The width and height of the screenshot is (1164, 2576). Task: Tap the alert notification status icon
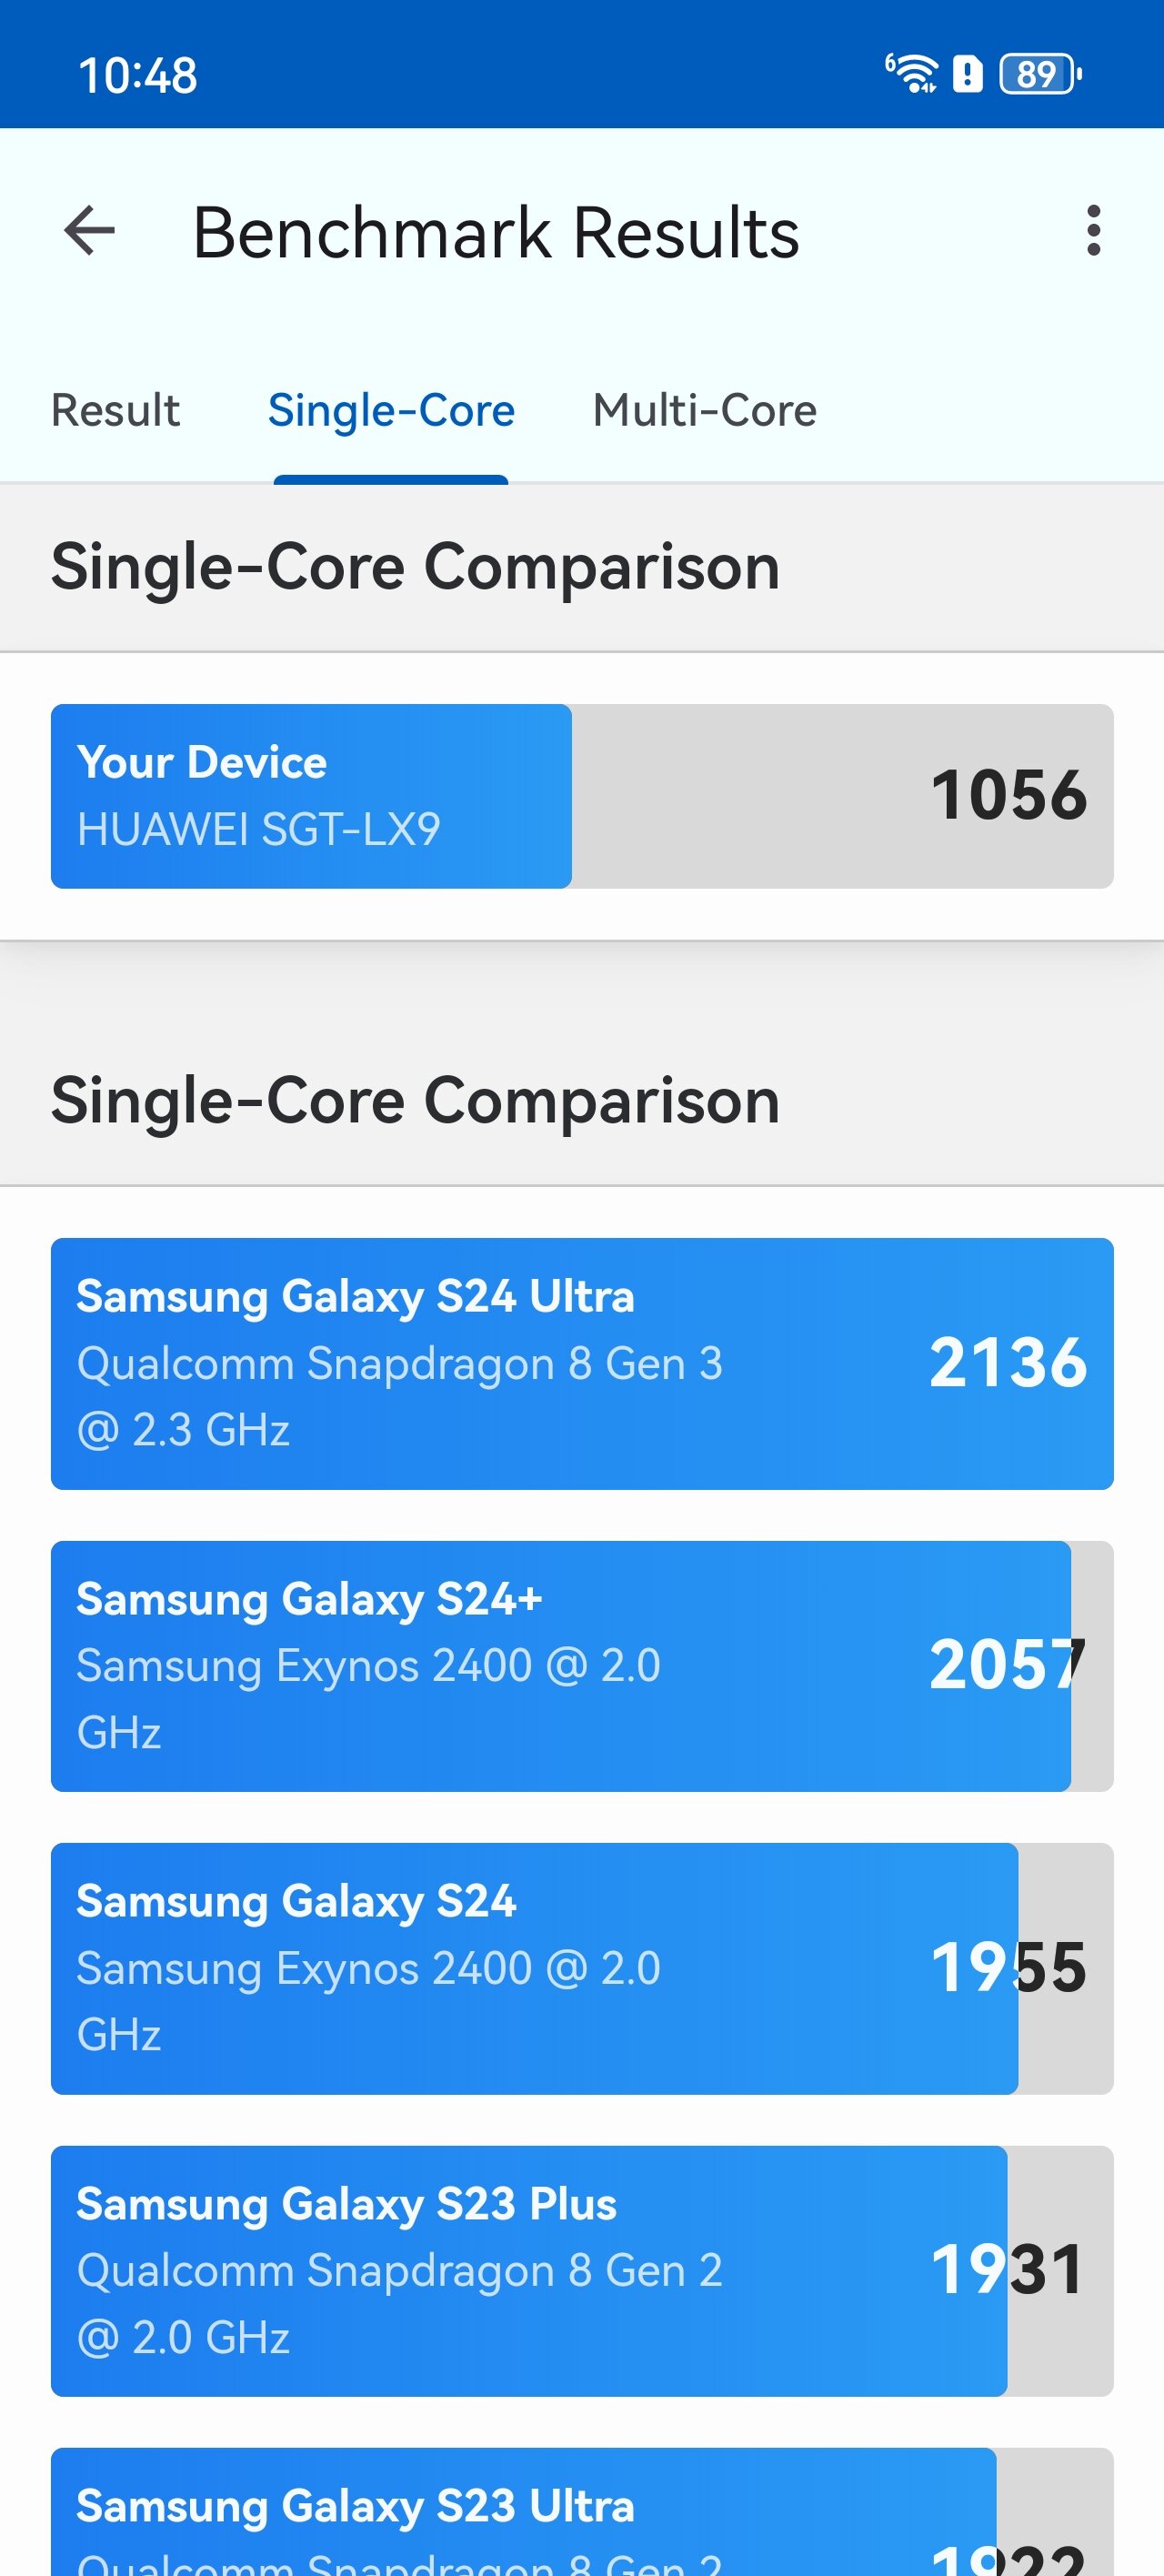coord(967,74)
